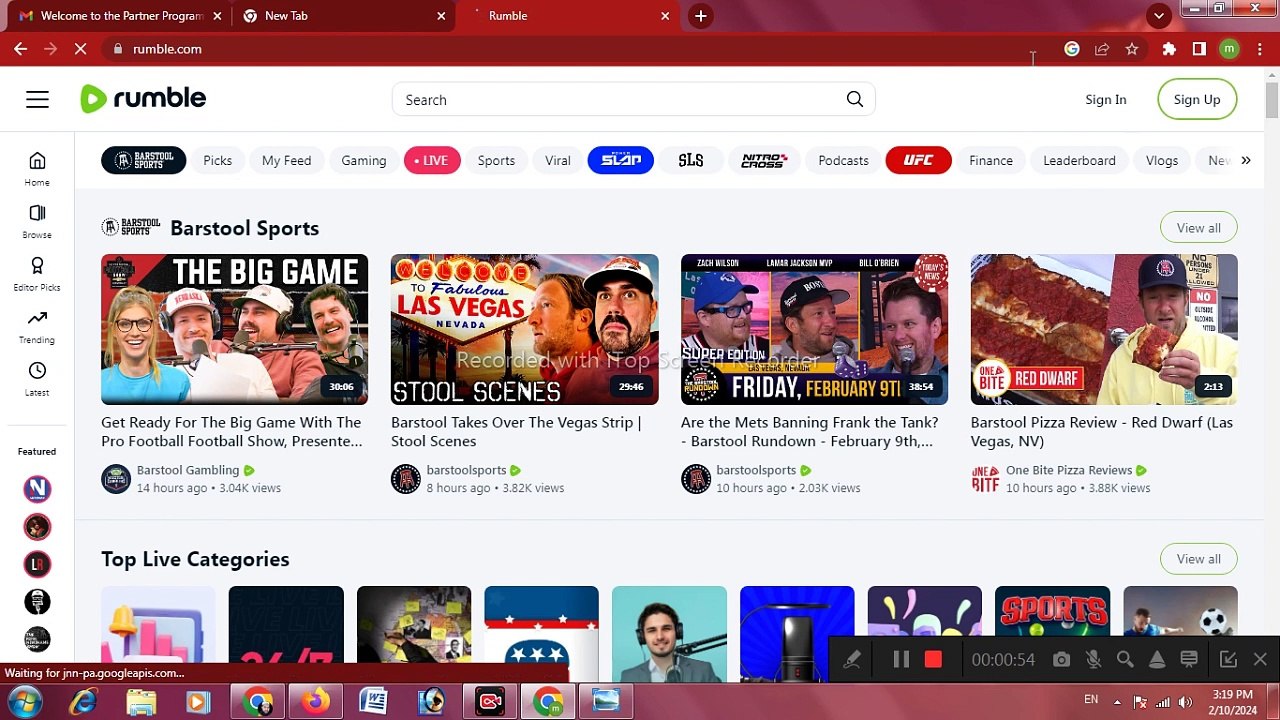
Task: Open a new browser tab
Action: coord(701,16)
